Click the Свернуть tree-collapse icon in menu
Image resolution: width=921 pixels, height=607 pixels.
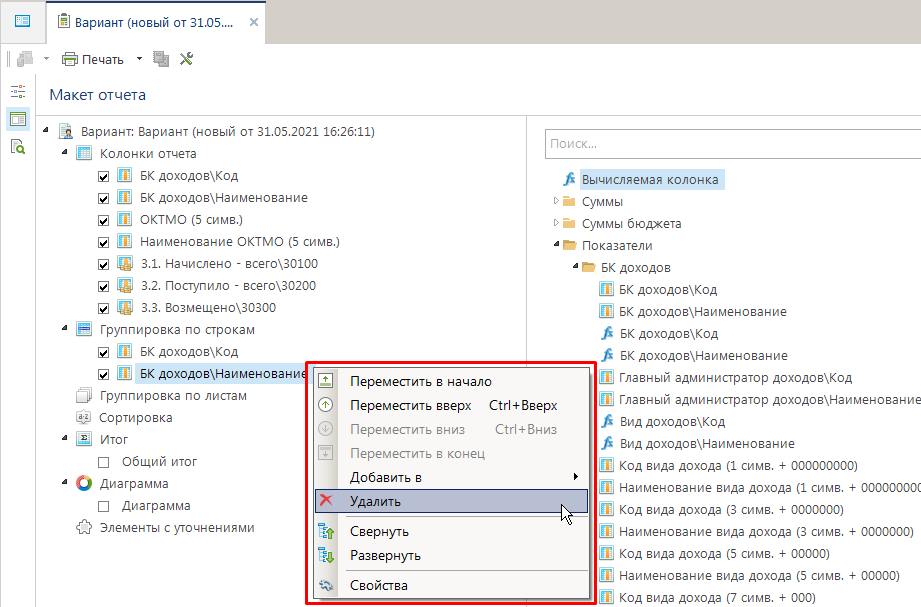(326, 531)
